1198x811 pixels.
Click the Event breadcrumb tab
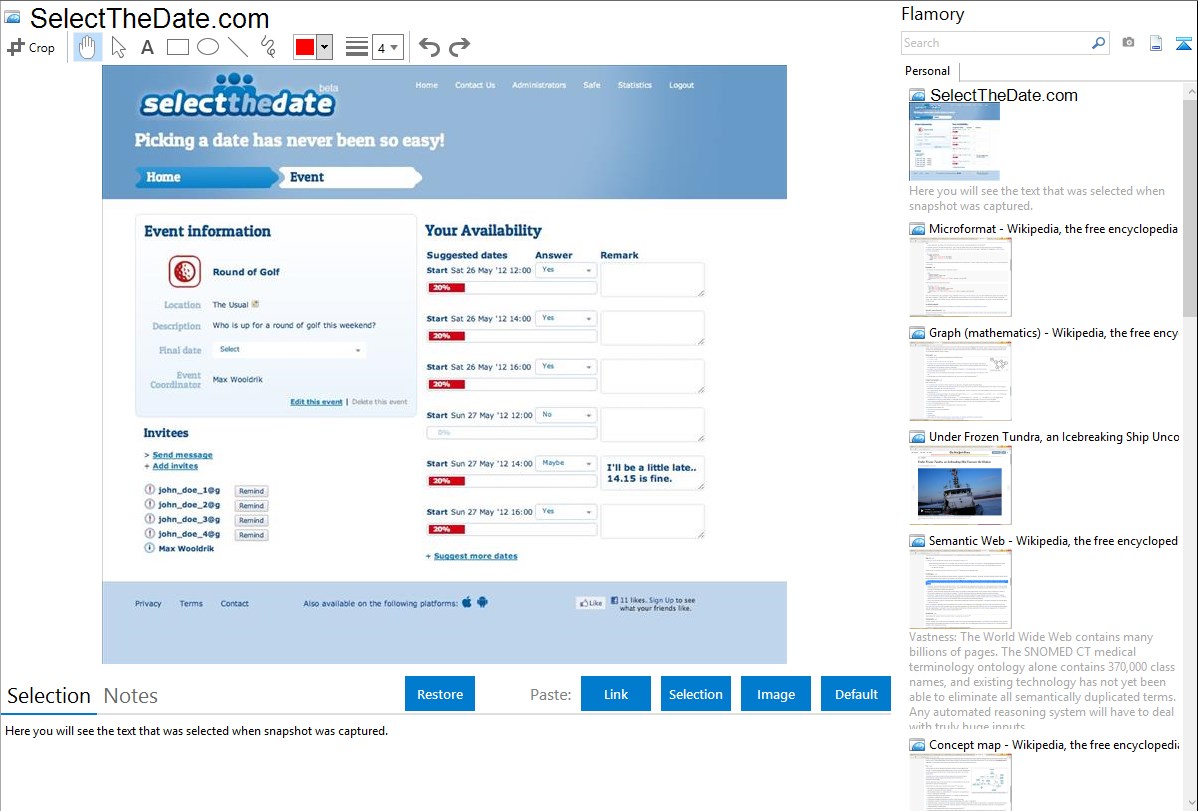pos(348,177)
